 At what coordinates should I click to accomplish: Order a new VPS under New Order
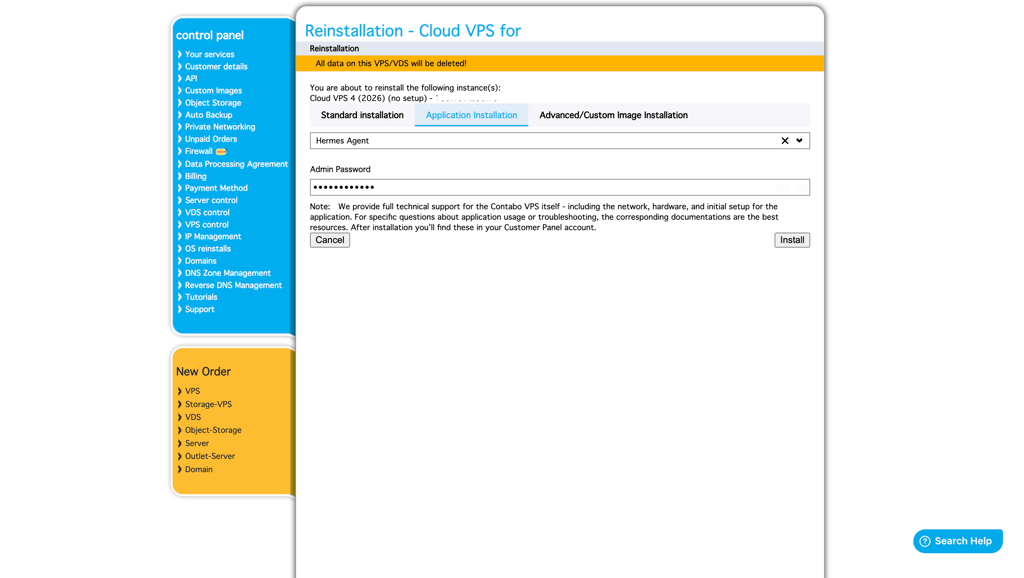point(192,391)
